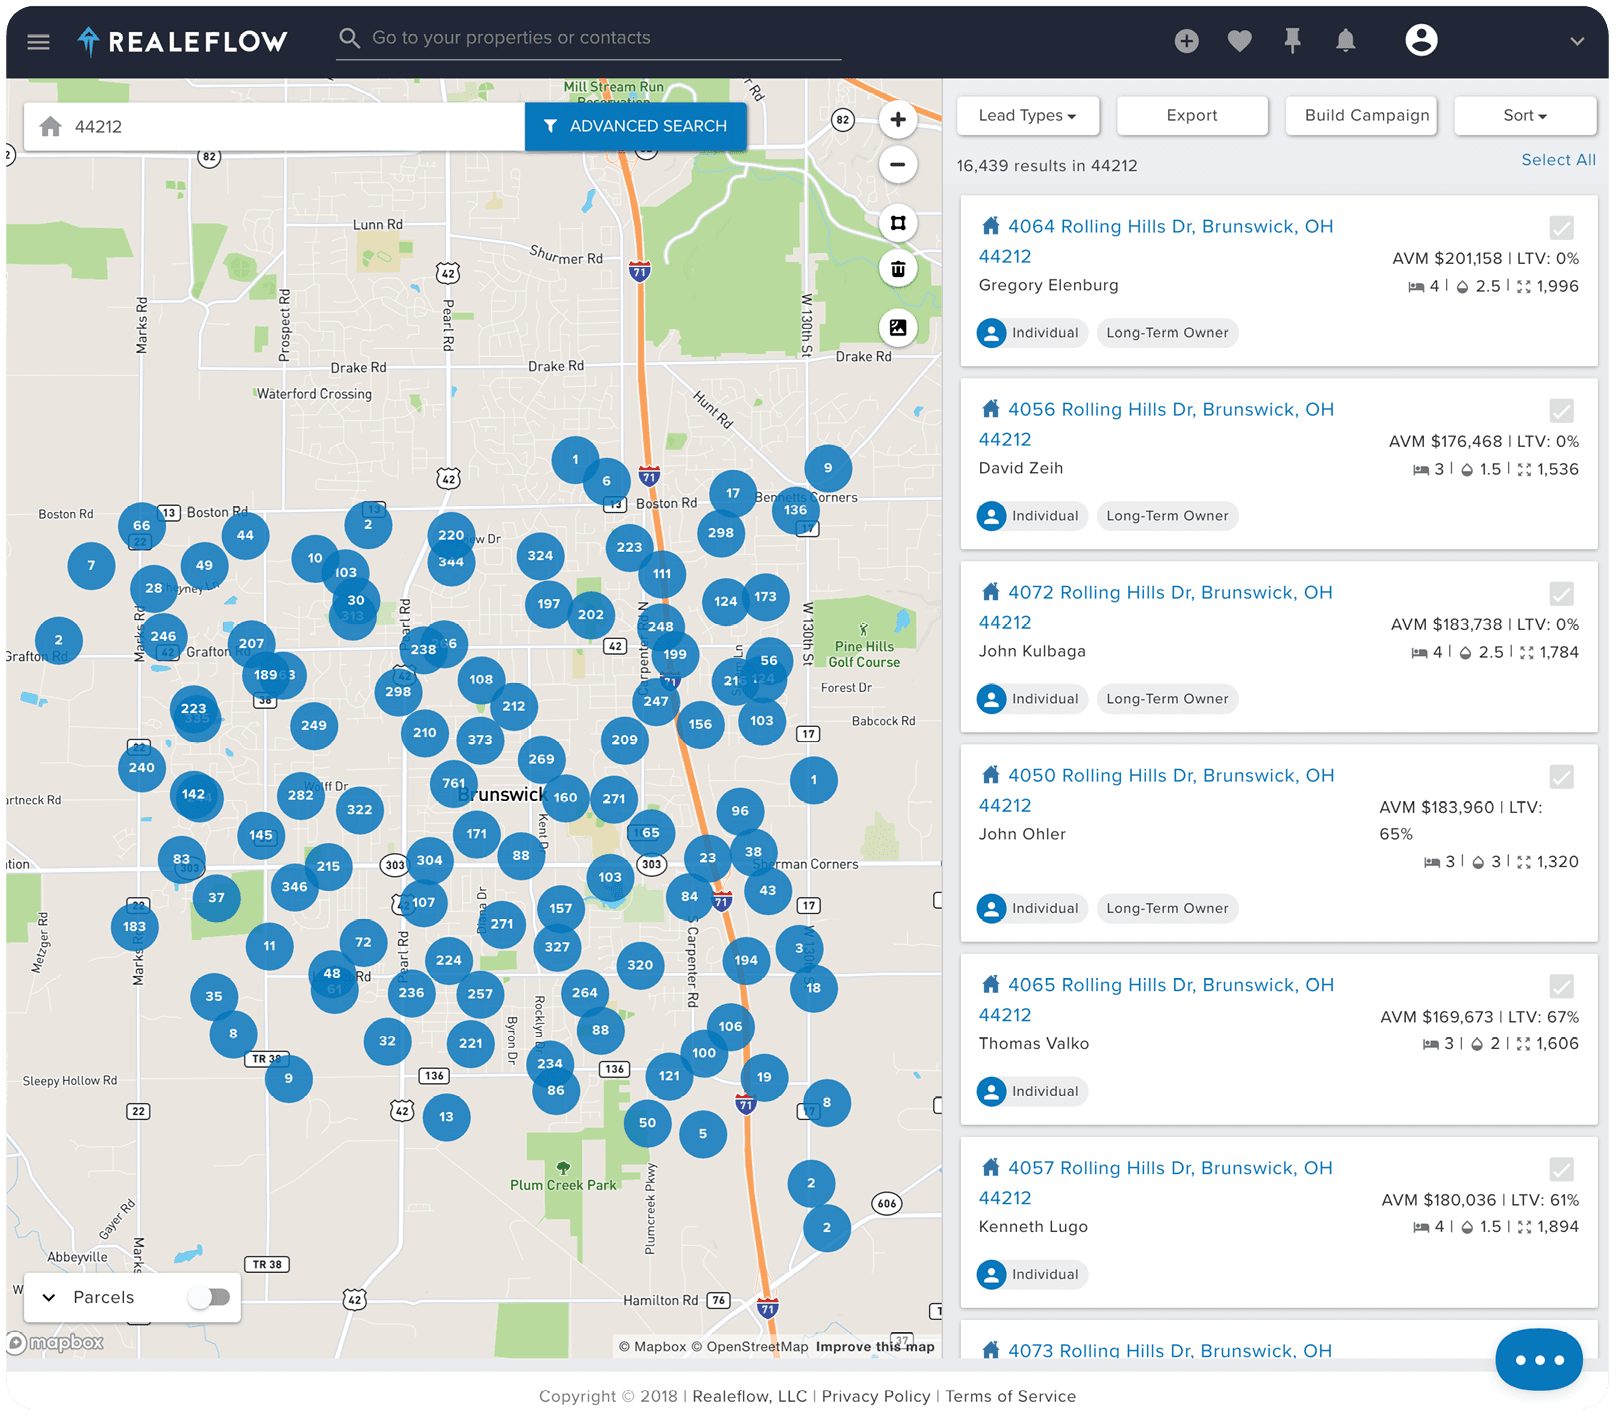The height and width of the screenshot is (1416, 1616).
Task: Click house icon for 4050 Rolling Hills Dr
Action: click(990, 775)
